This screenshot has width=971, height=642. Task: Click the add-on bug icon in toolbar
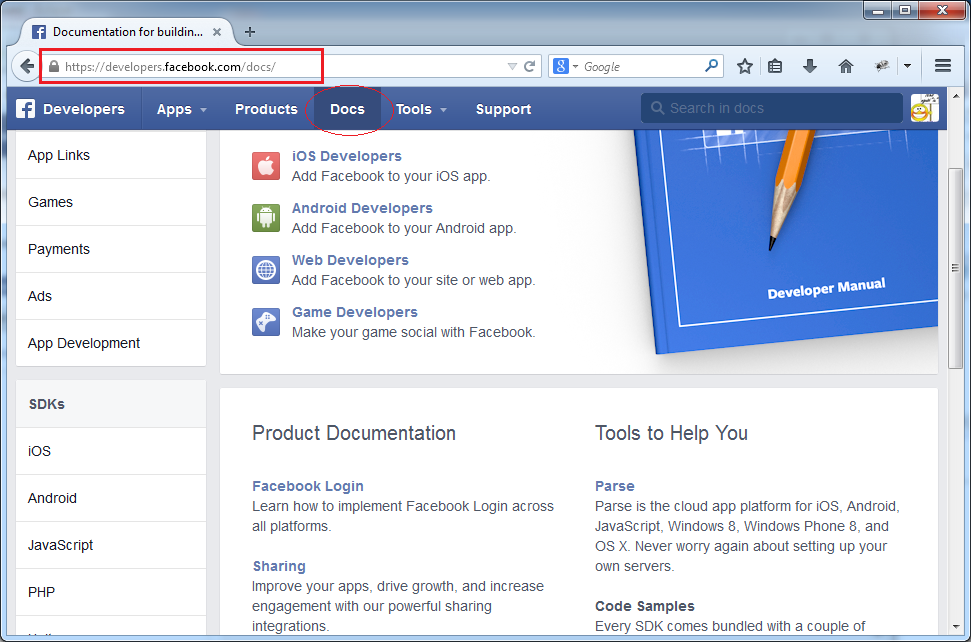(x=882, y=66)
